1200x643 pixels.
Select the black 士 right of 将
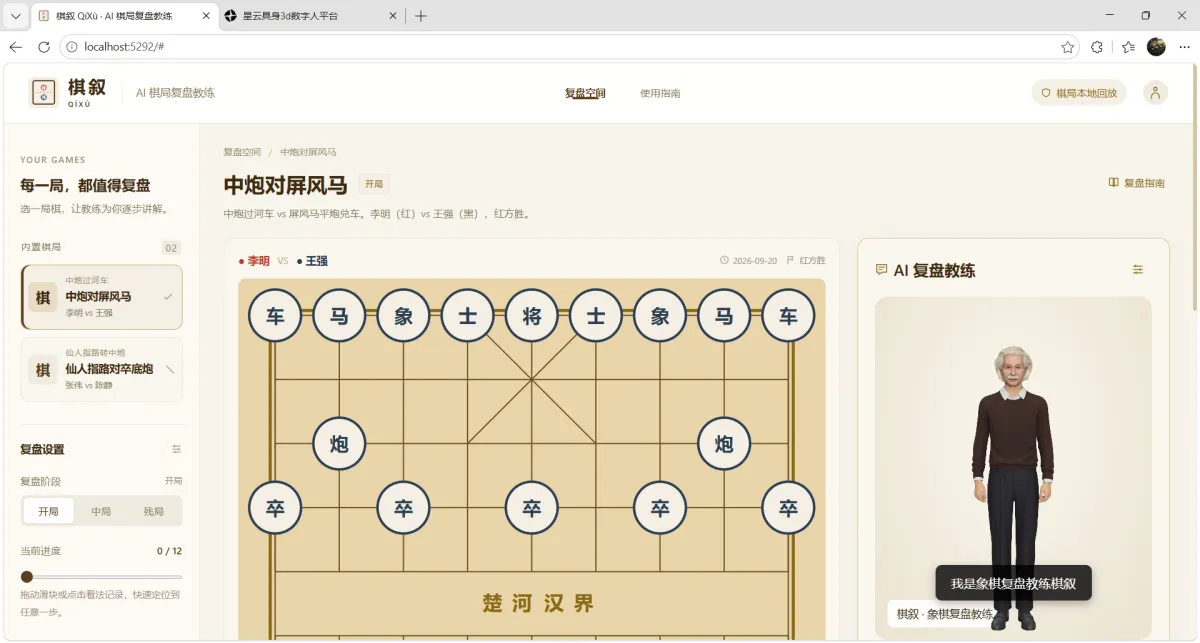[596, 316]
